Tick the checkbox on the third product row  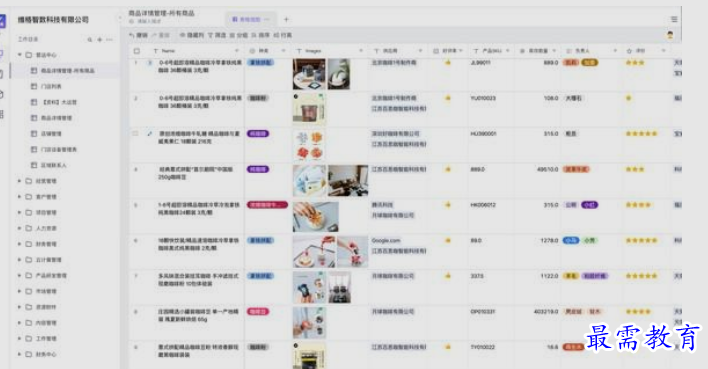point(135,134)
